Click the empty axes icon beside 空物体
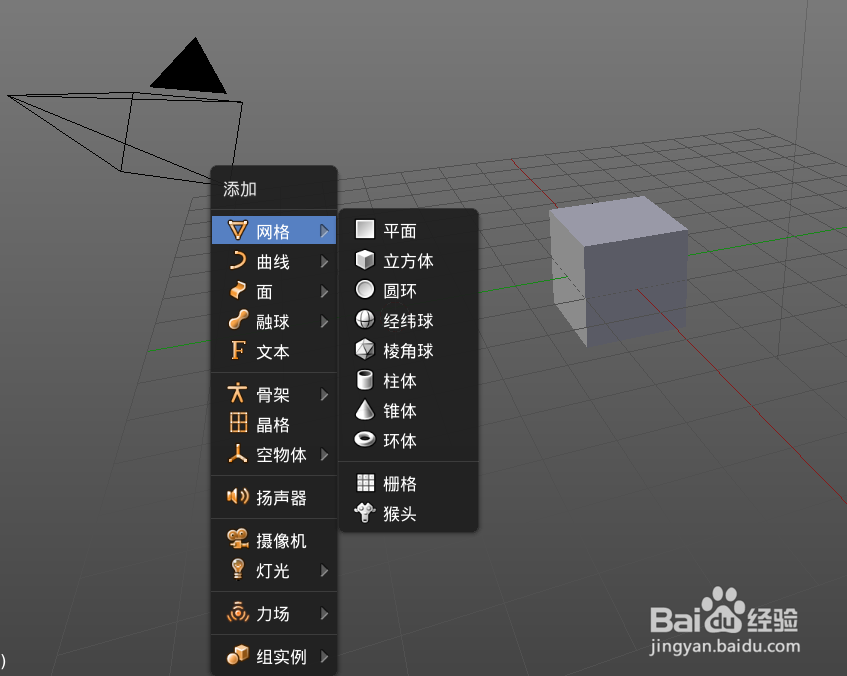847x676 pixels. [x=238, y=453]
